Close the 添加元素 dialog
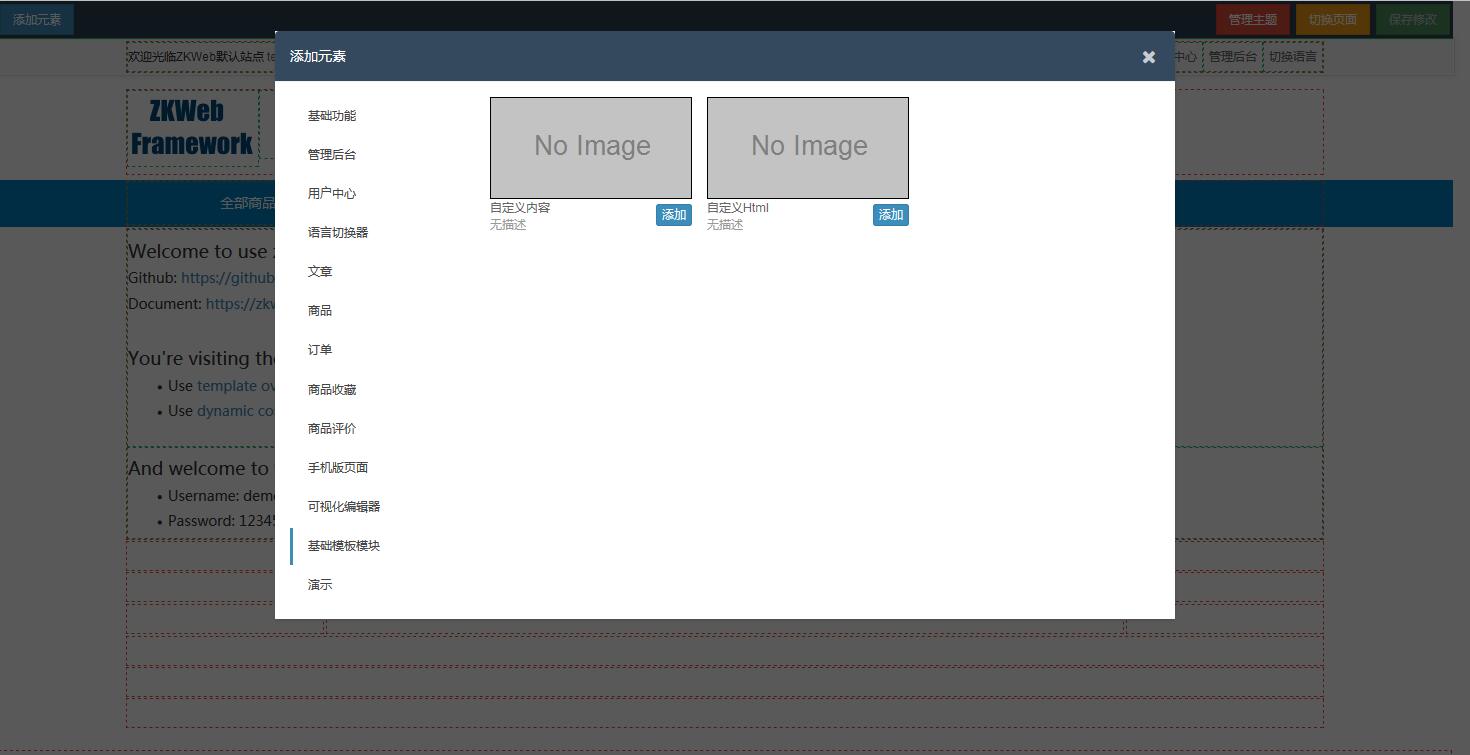The image size is (1470, 755). click(x=1148, y=57)
